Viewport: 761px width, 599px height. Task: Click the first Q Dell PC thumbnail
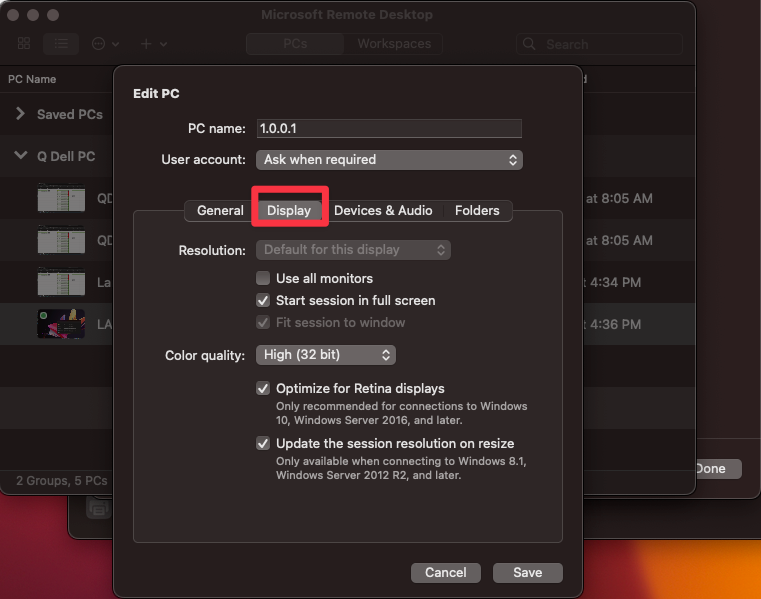coord(61,198)
